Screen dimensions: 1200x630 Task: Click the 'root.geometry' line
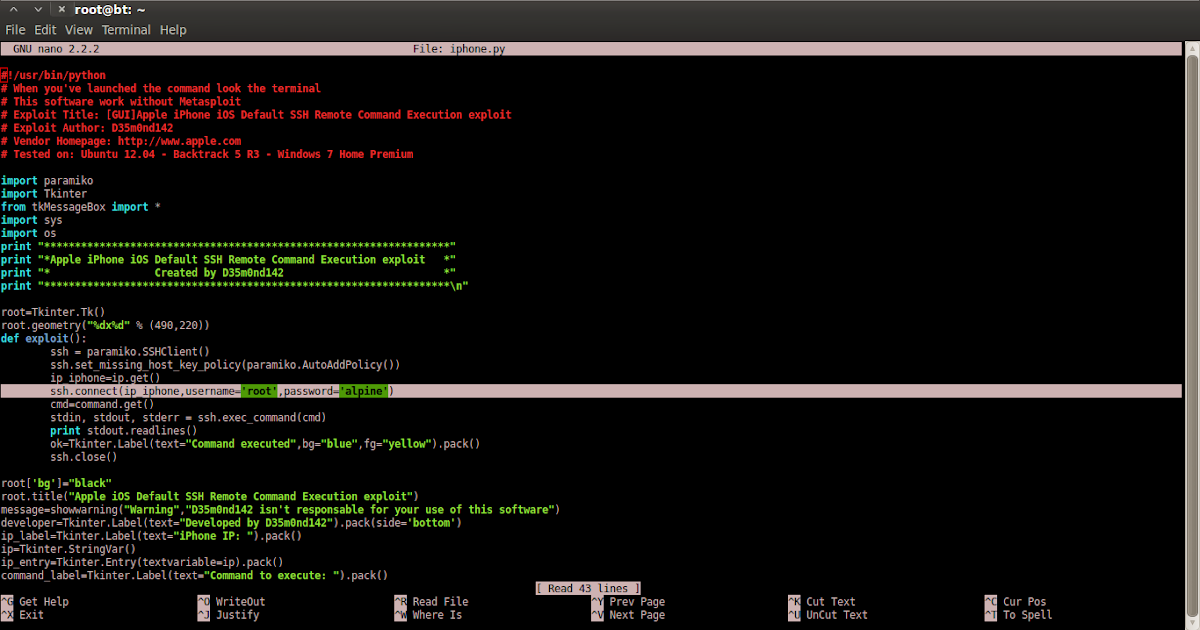(x=105, y=325)
